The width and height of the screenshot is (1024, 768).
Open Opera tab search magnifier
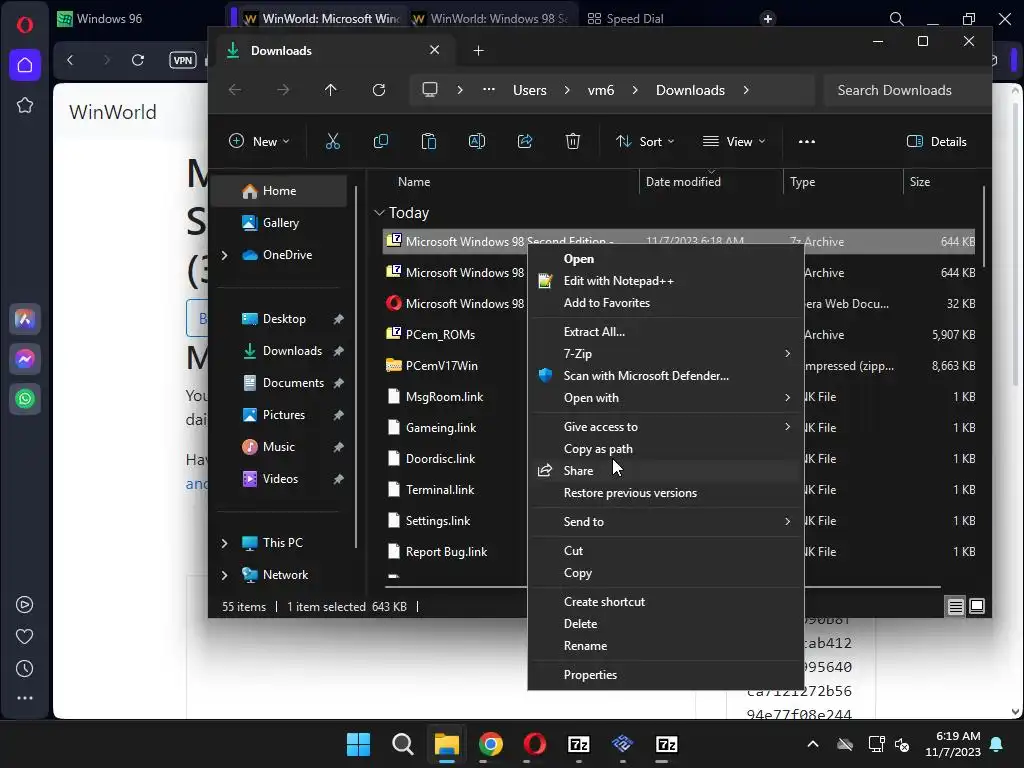[897, 19]
